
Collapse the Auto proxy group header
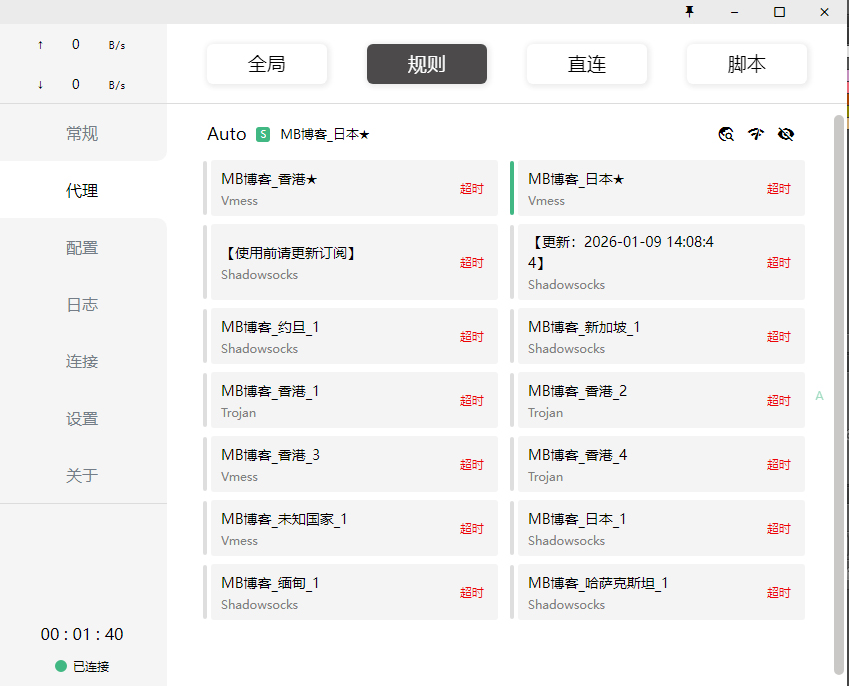coord(227,134)
